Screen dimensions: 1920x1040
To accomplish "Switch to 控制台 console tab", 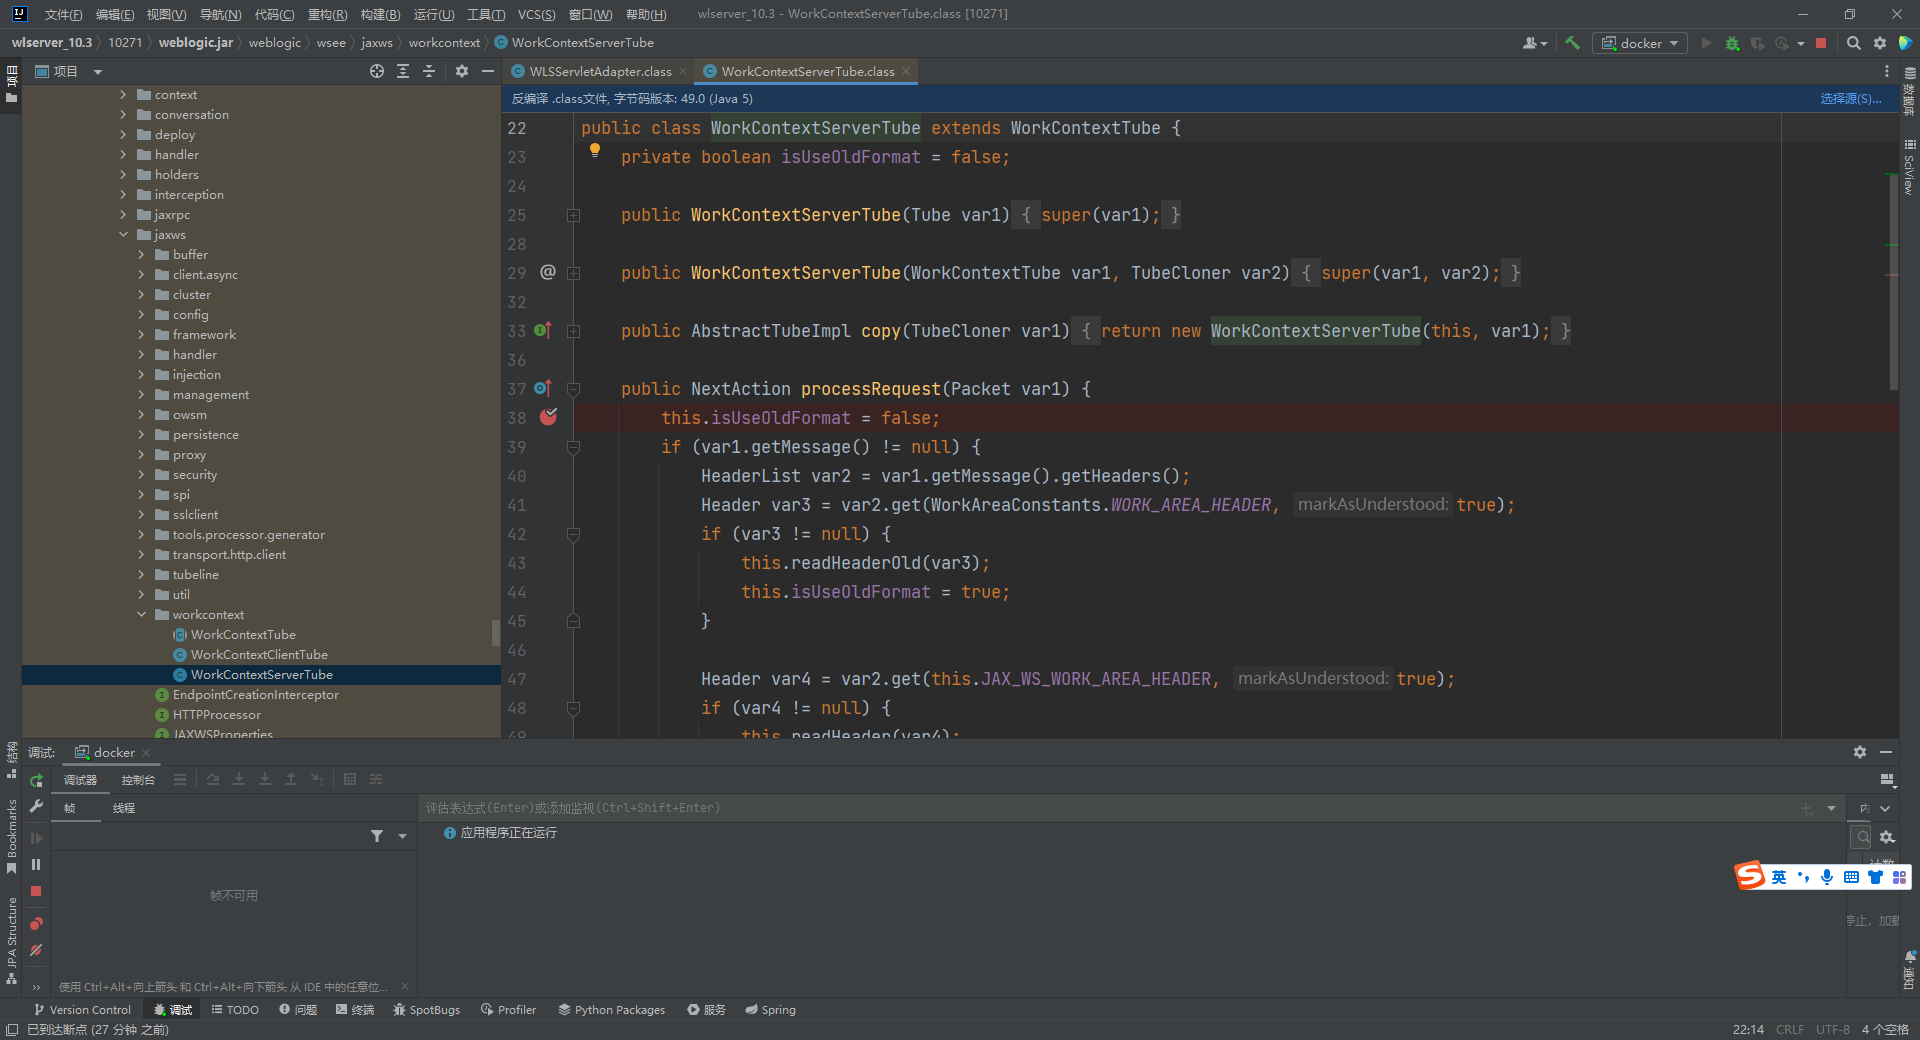I will click(138, 780).
